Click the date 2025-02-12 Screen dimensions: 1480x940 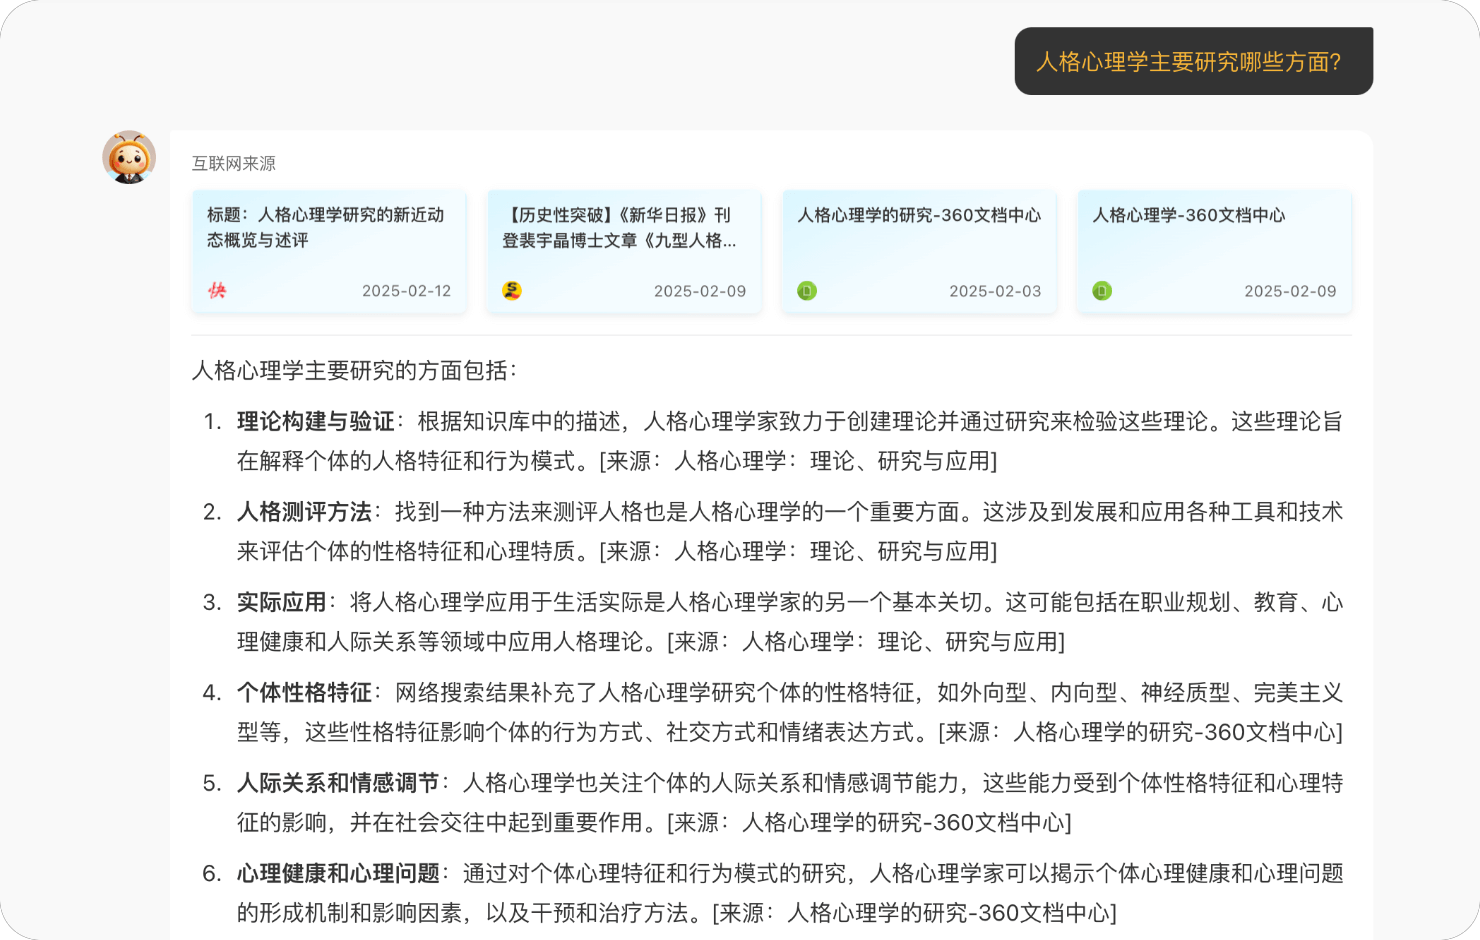(406, 291)
